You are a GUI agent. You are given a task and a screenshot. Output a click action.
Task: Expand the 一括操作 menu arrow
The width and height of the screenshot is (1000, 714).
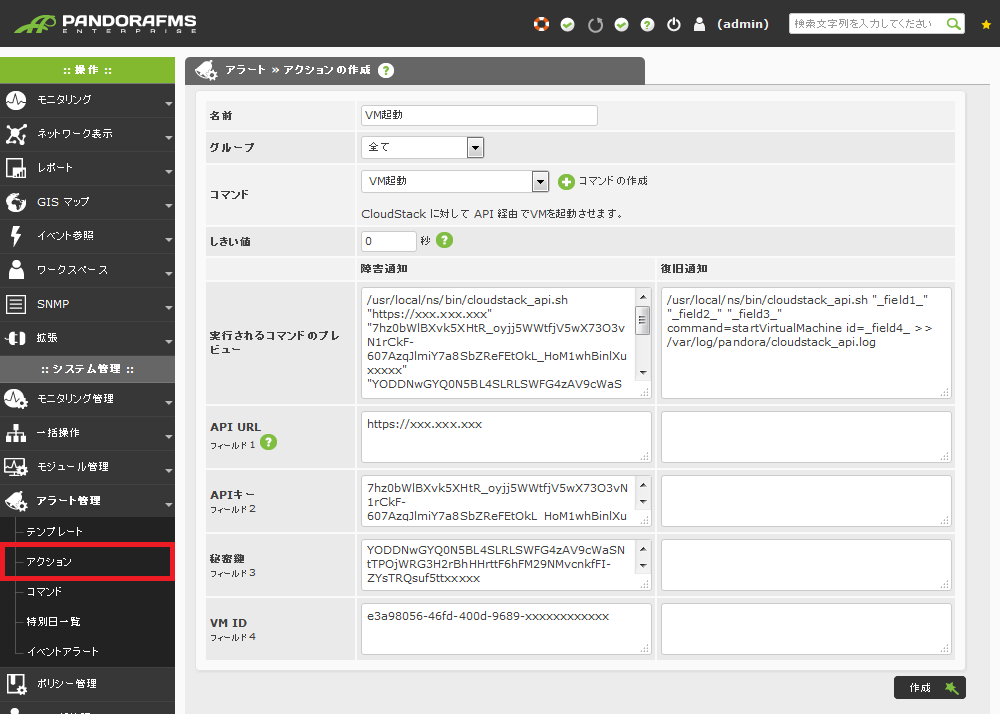[x=168, y=436]
